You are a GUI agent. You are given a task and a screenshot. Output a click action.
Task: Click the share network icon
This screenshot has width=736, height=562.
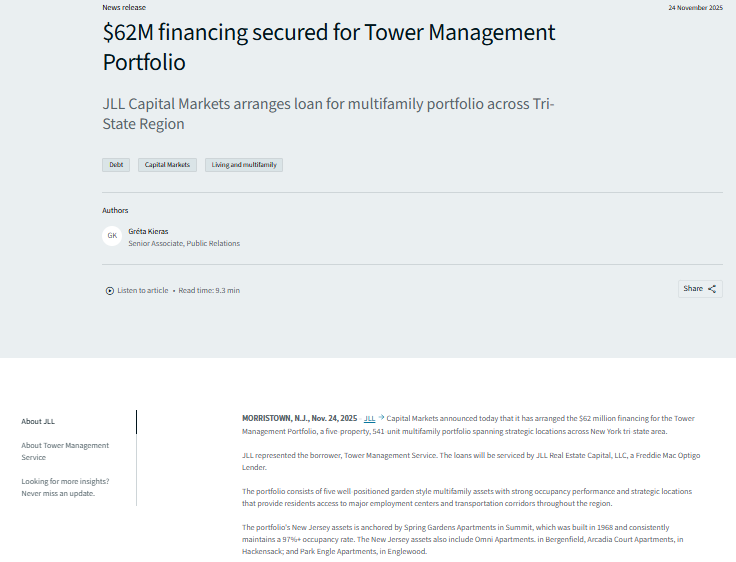[712, 289]
